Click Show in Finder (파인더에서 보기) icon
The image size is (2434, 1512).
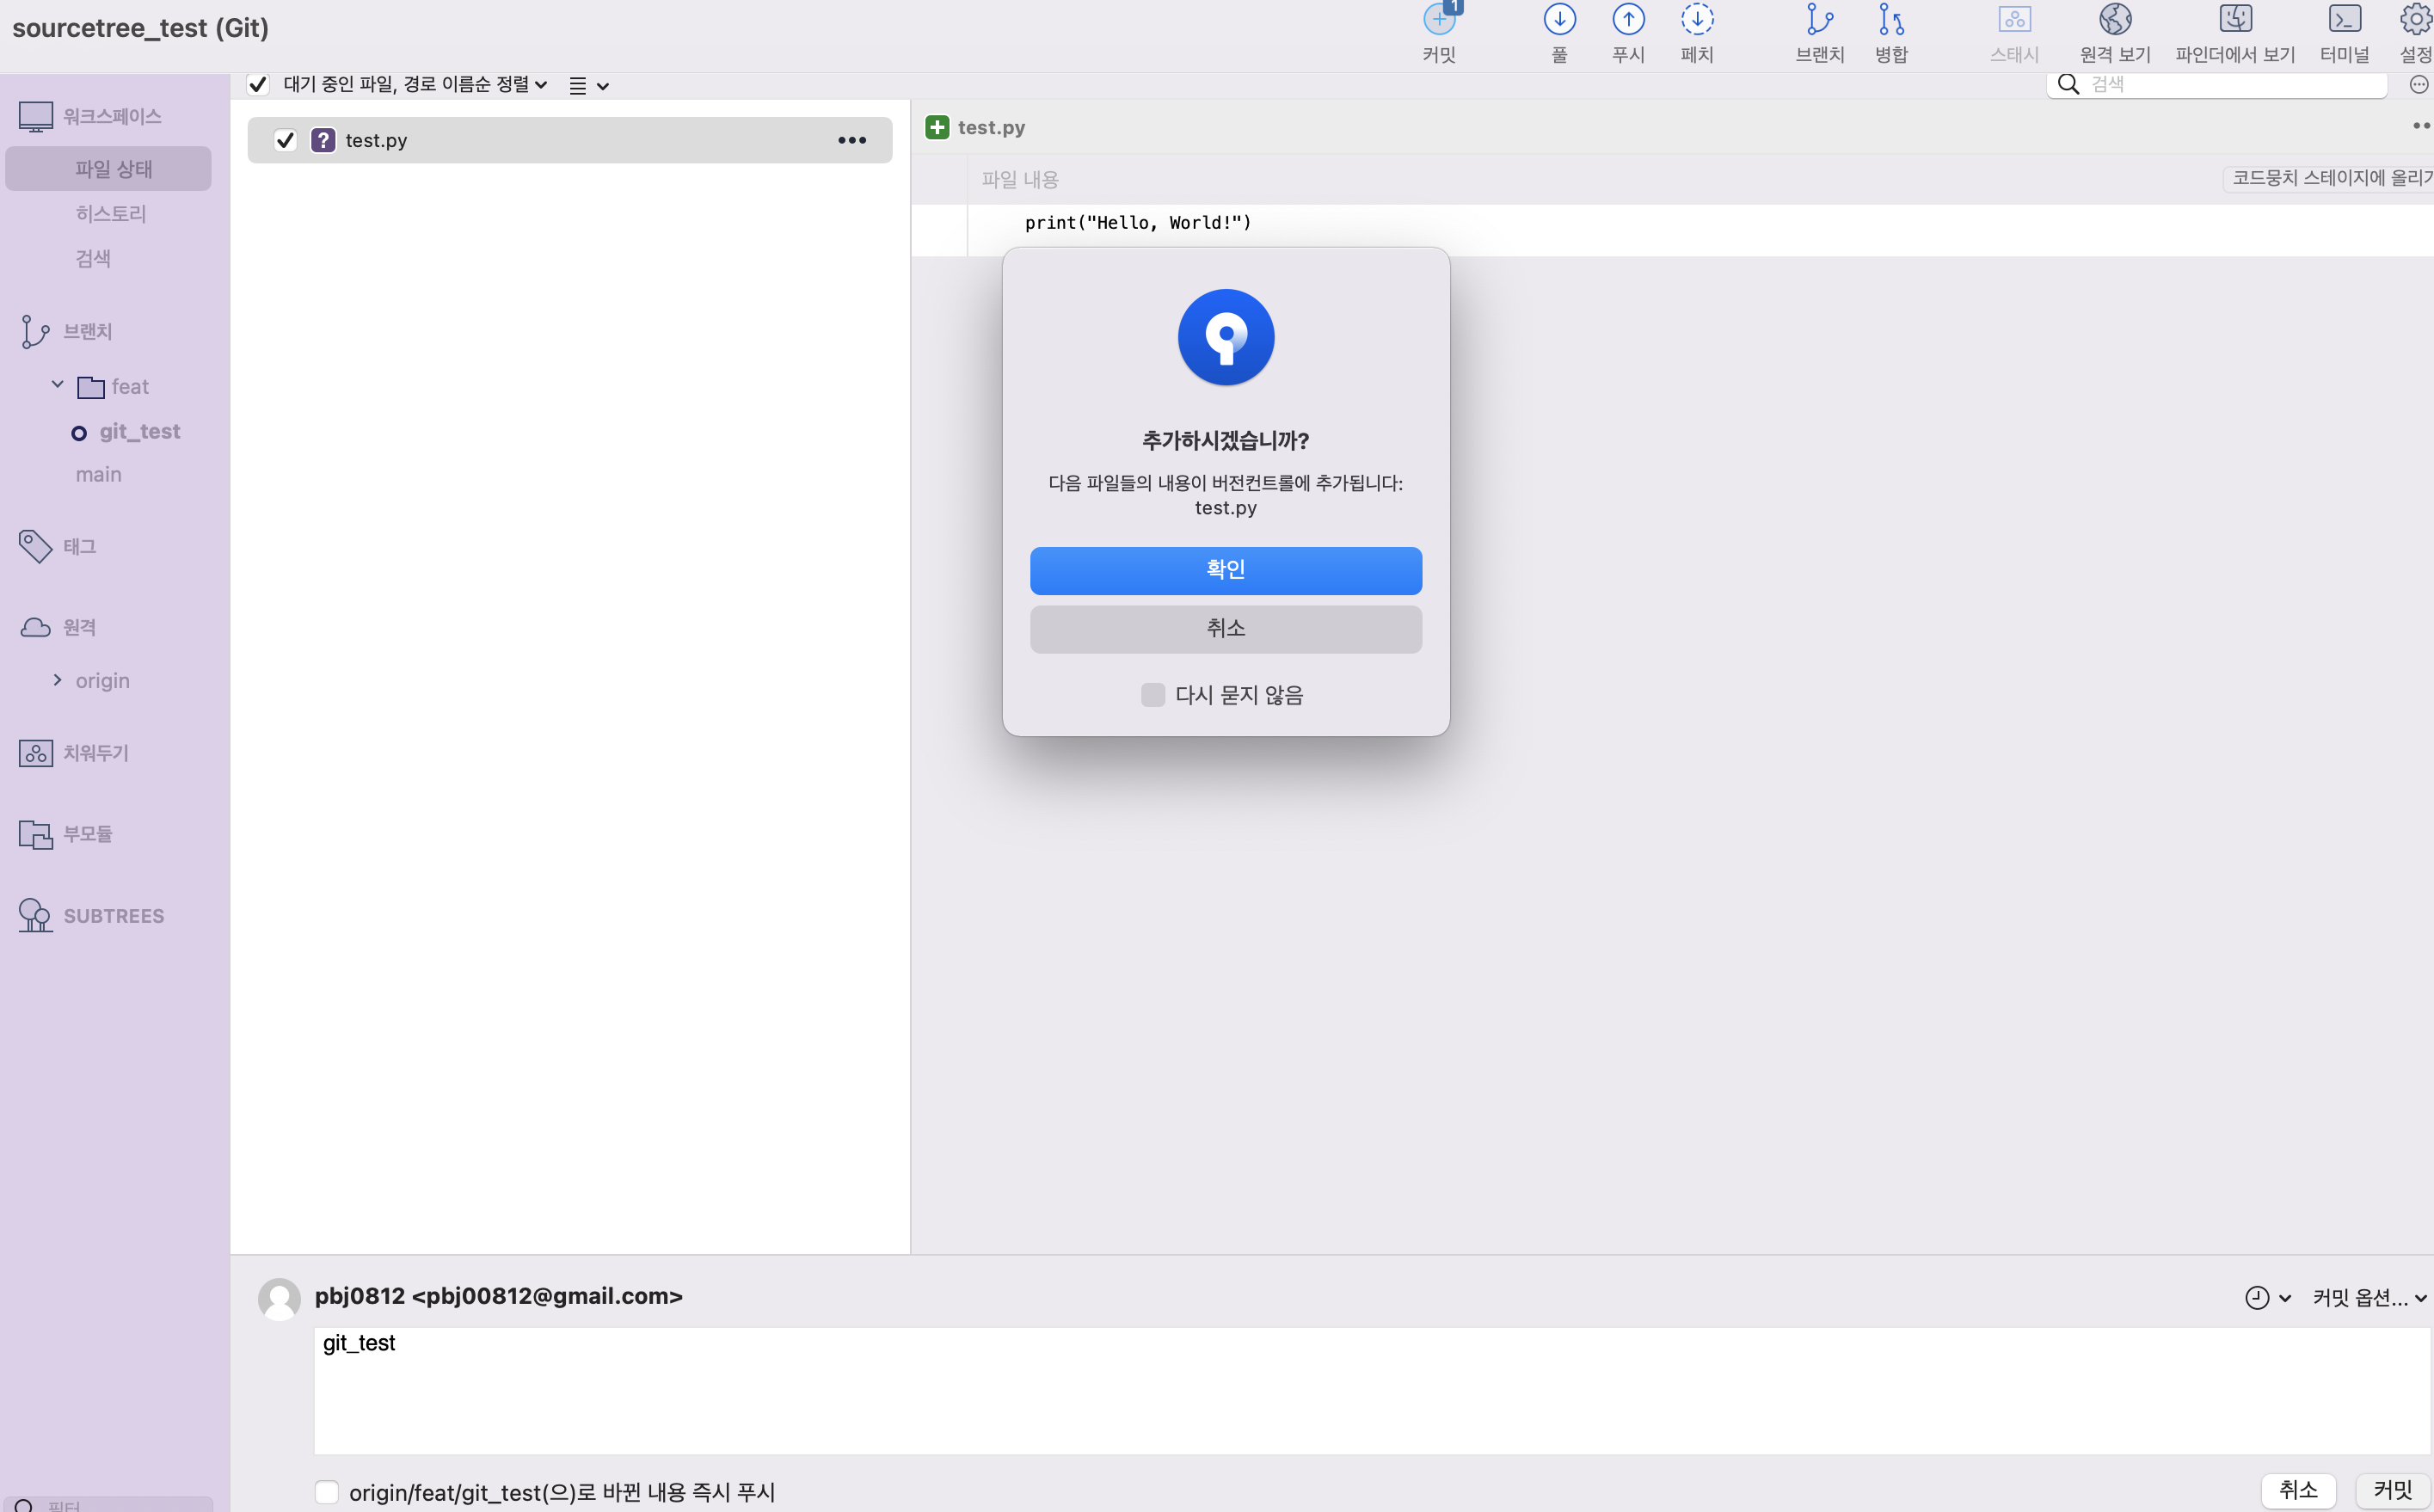(2235, 20)
